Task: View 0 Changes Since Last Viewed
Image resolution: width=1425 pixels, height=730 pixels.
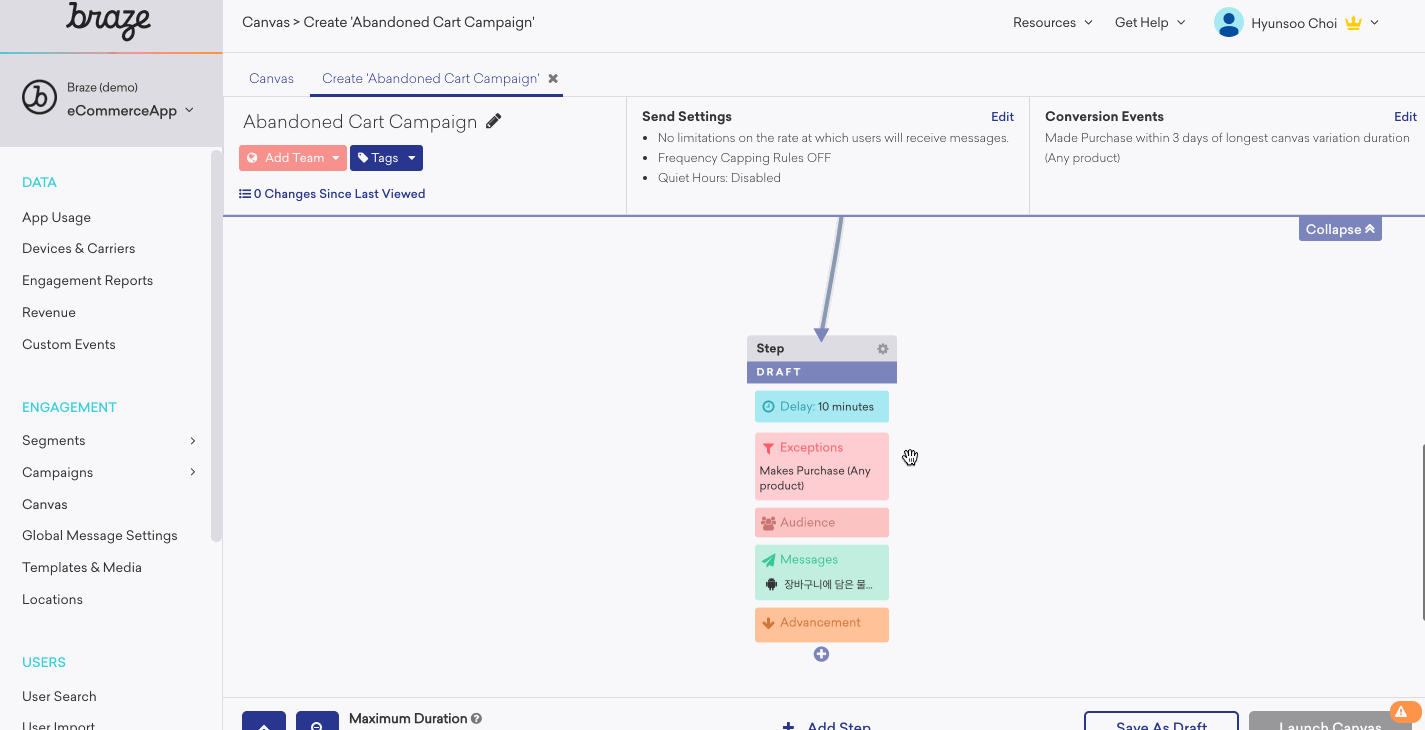Action: (x=332, y=194)
